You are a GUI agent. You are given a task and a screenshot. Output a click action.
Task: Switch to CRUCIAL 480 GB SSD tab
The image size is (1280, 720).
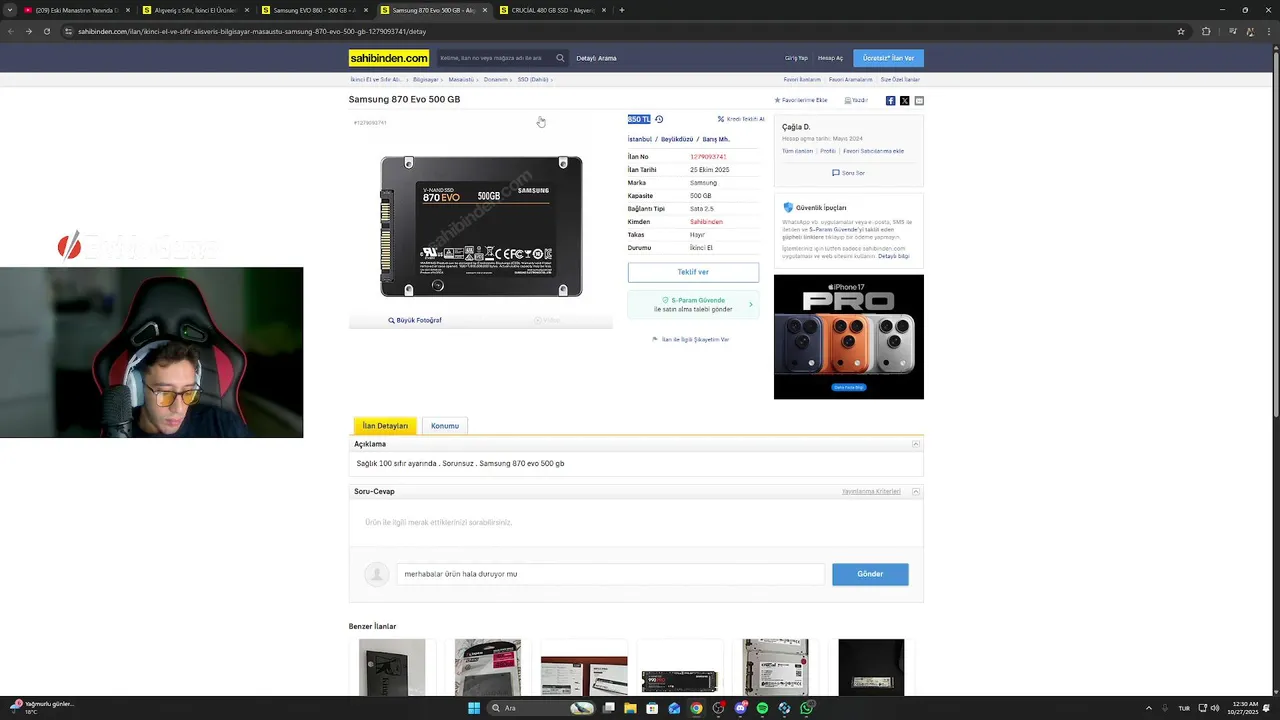553,10
